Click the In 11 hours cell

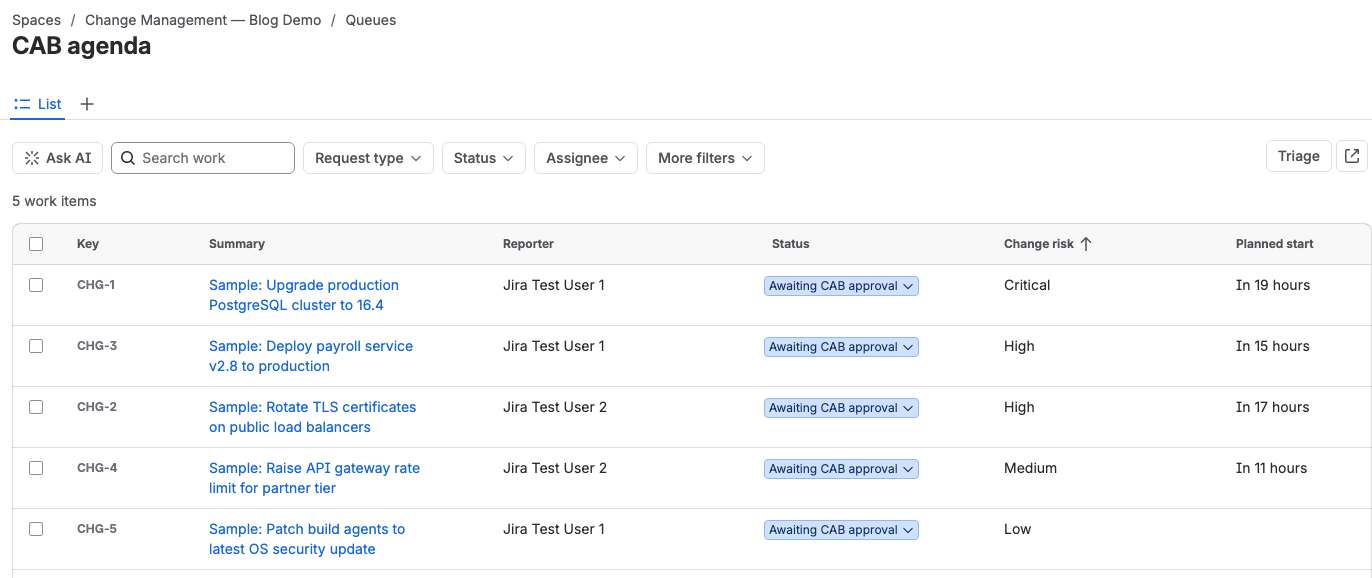tap(1272, 468)
